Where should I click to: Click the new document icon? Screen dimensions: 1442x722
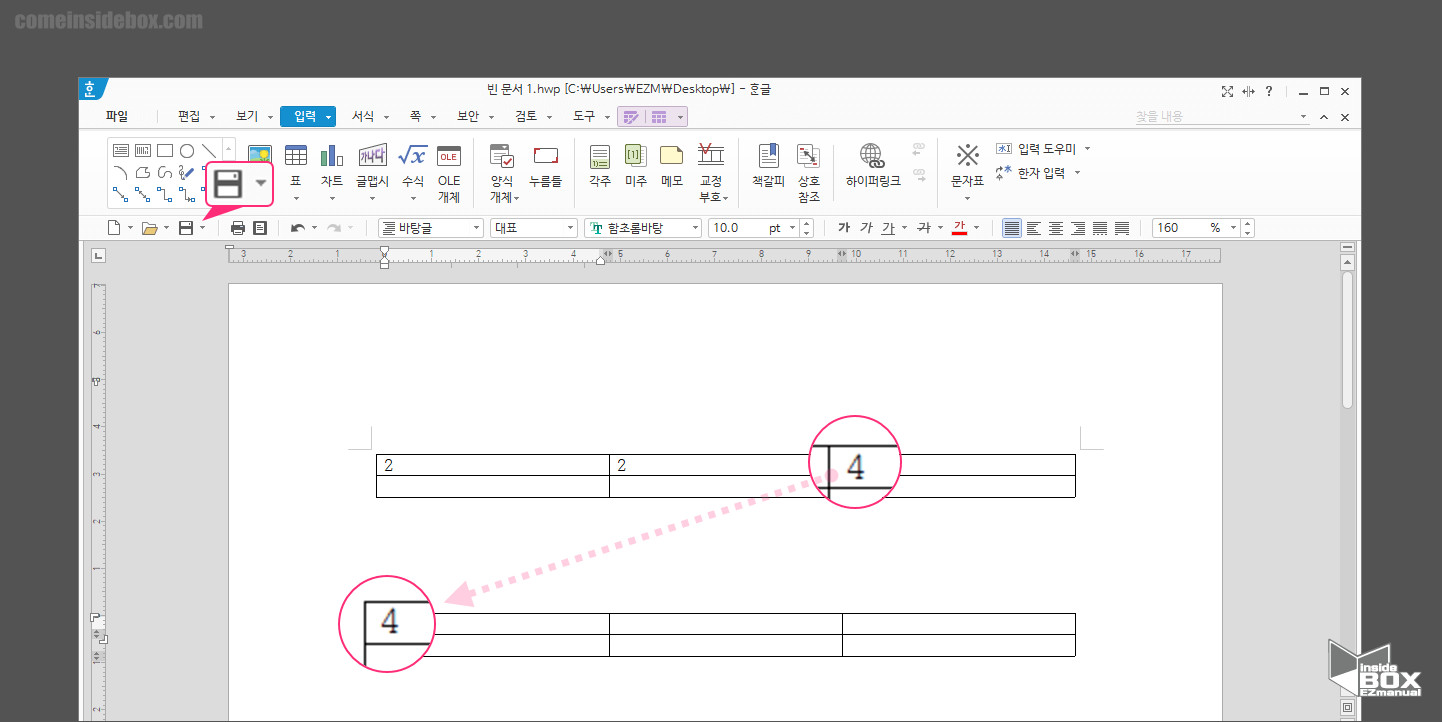click(x=114, y=228)
